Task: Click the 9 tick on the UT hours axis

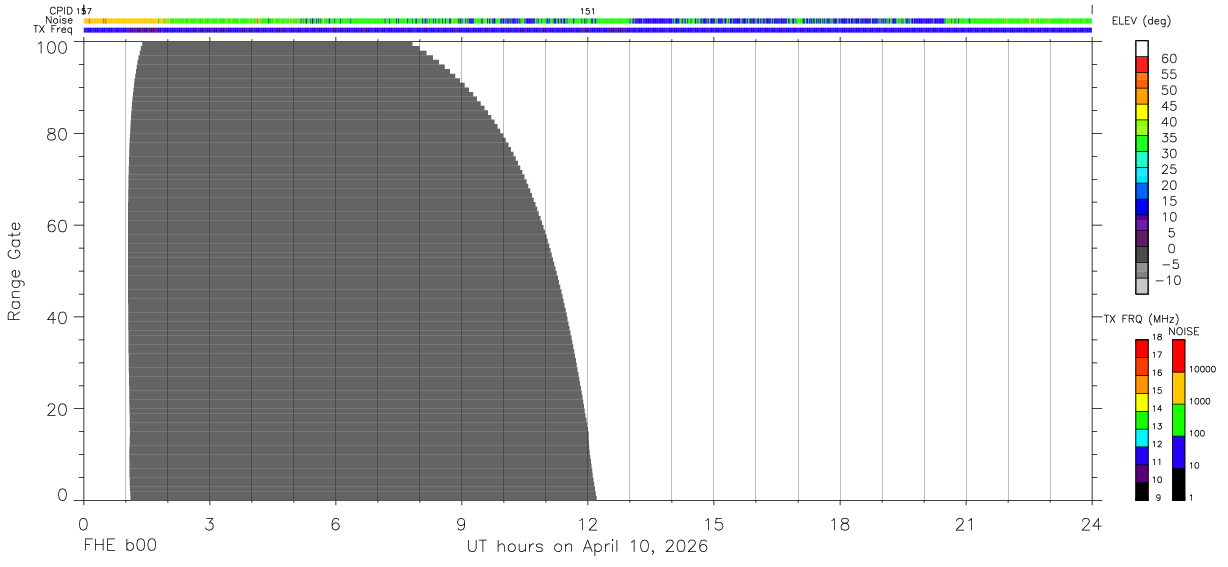Action: click(x=461, y=523)
